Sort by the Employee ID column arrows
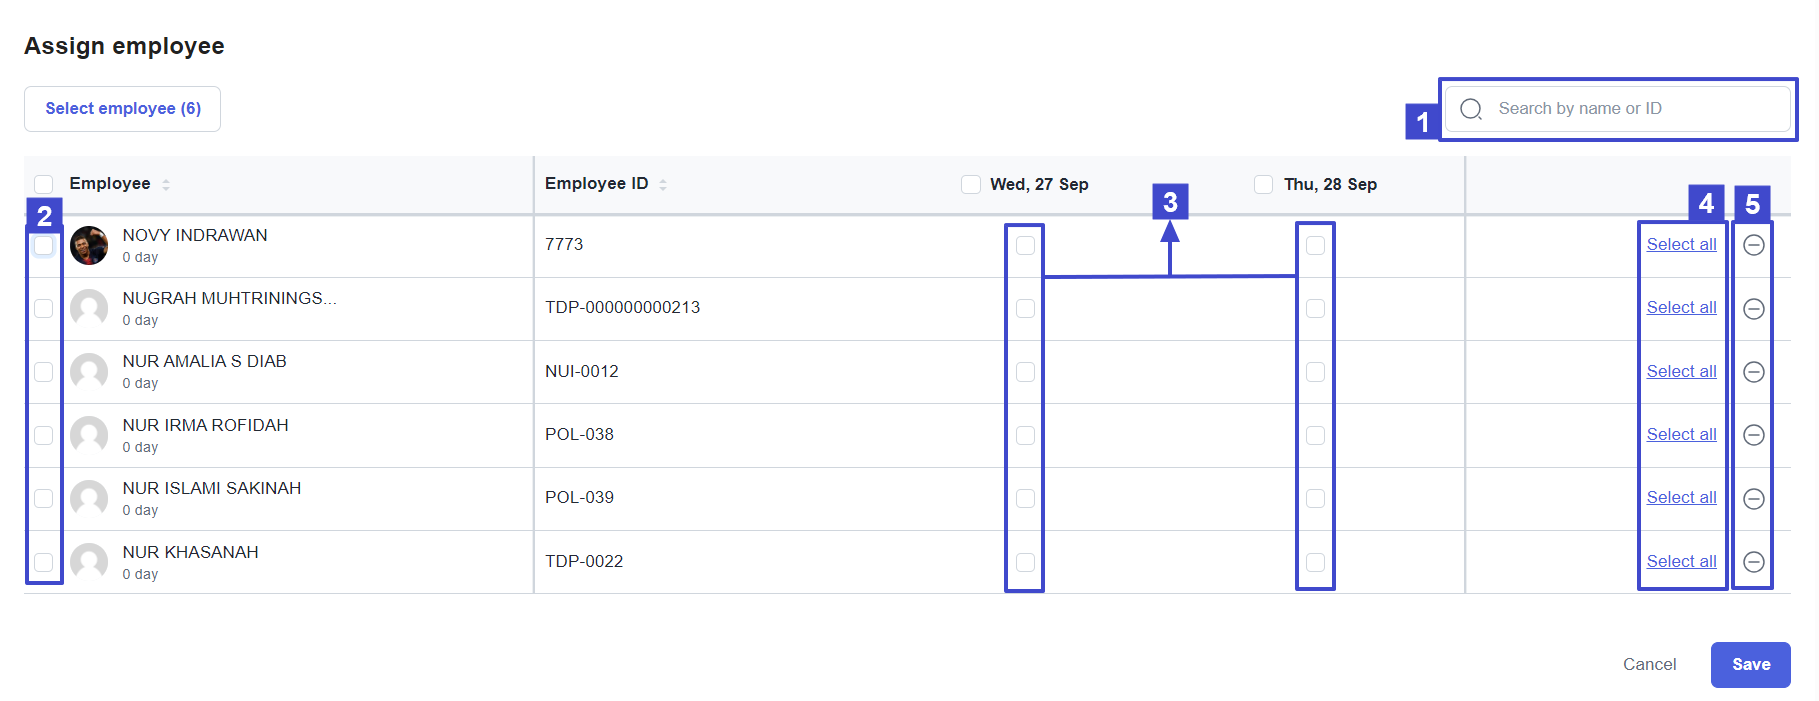Image resolution: width=1819 pixels, height=701 pixels. [x=663, y=184]
